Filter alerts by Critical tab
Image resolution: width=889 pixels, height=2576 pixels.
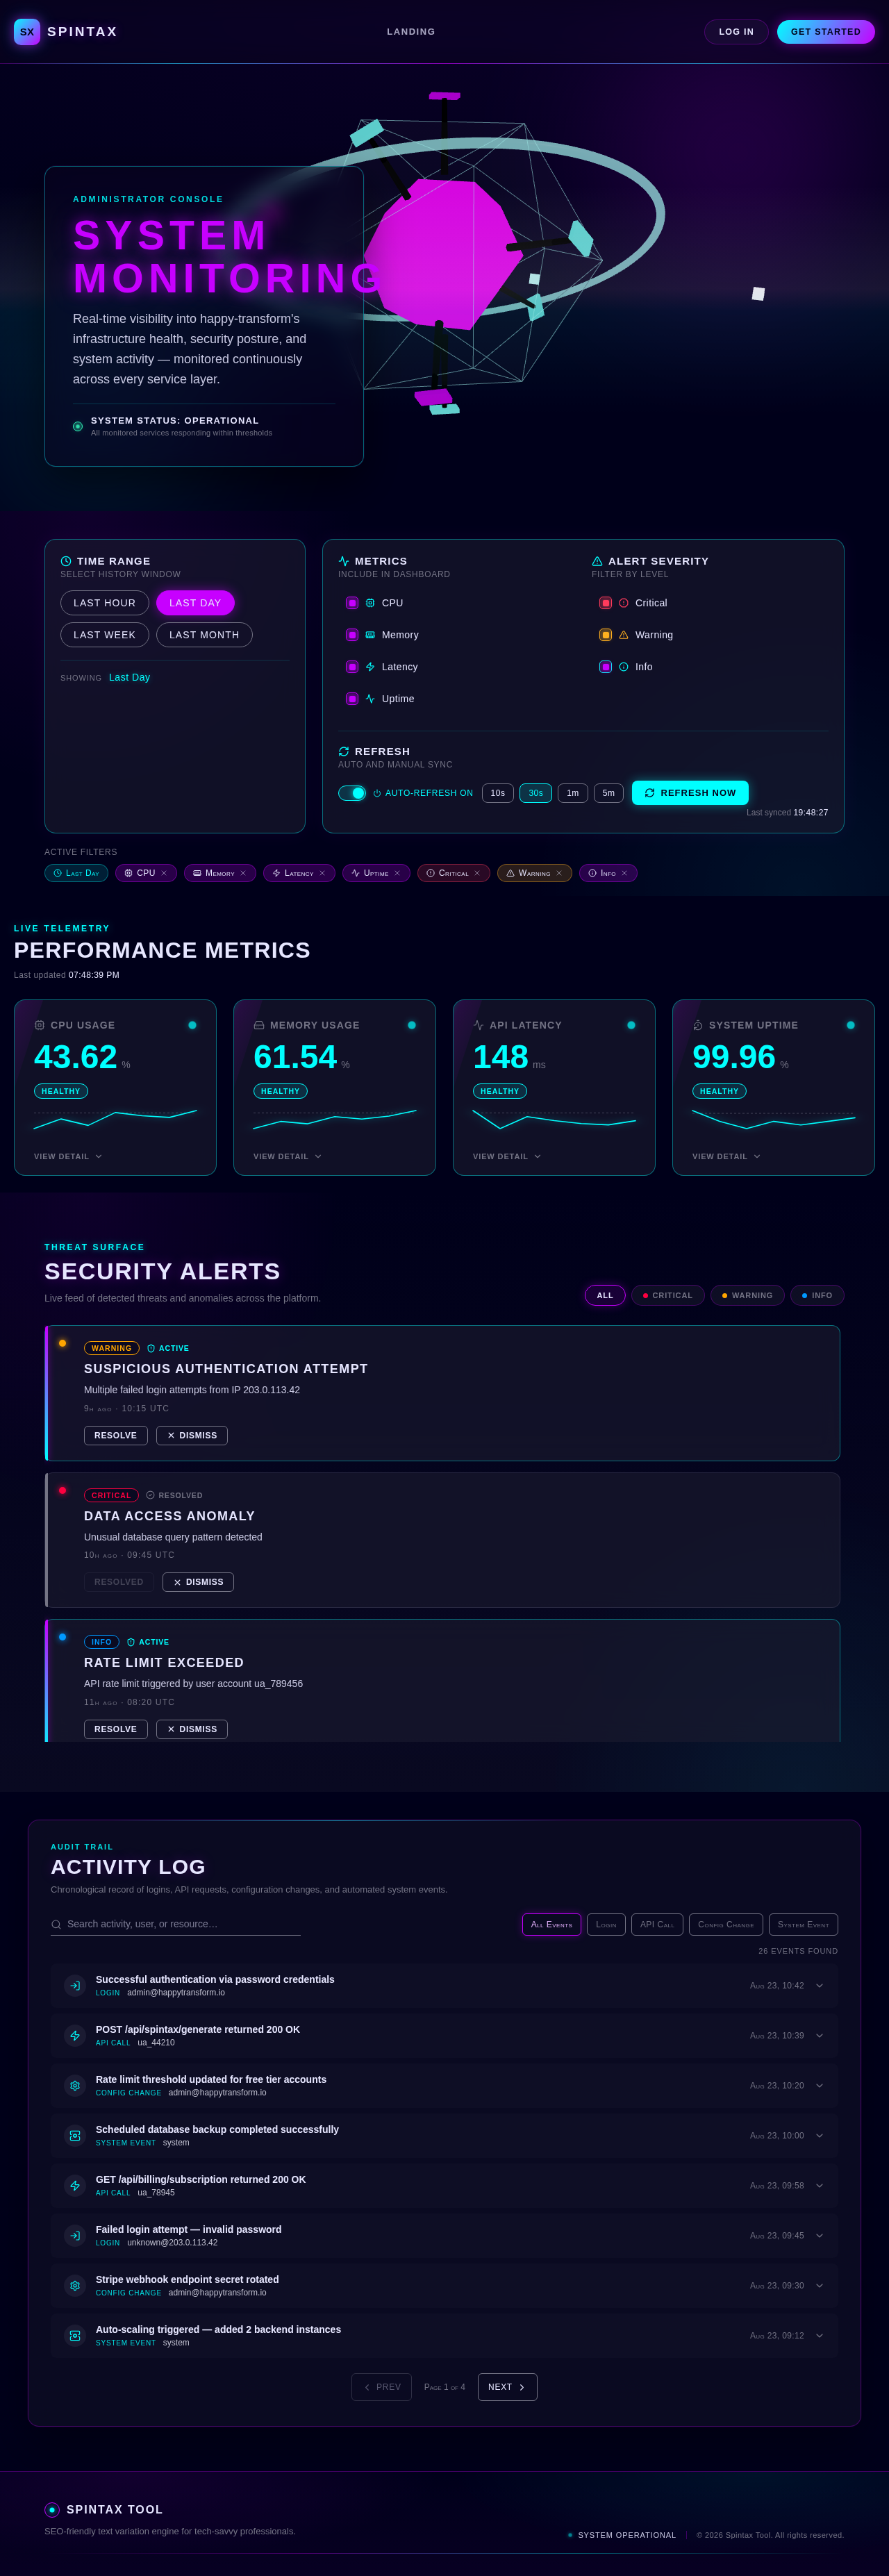pyautogui.click(x=668, y=1295)
